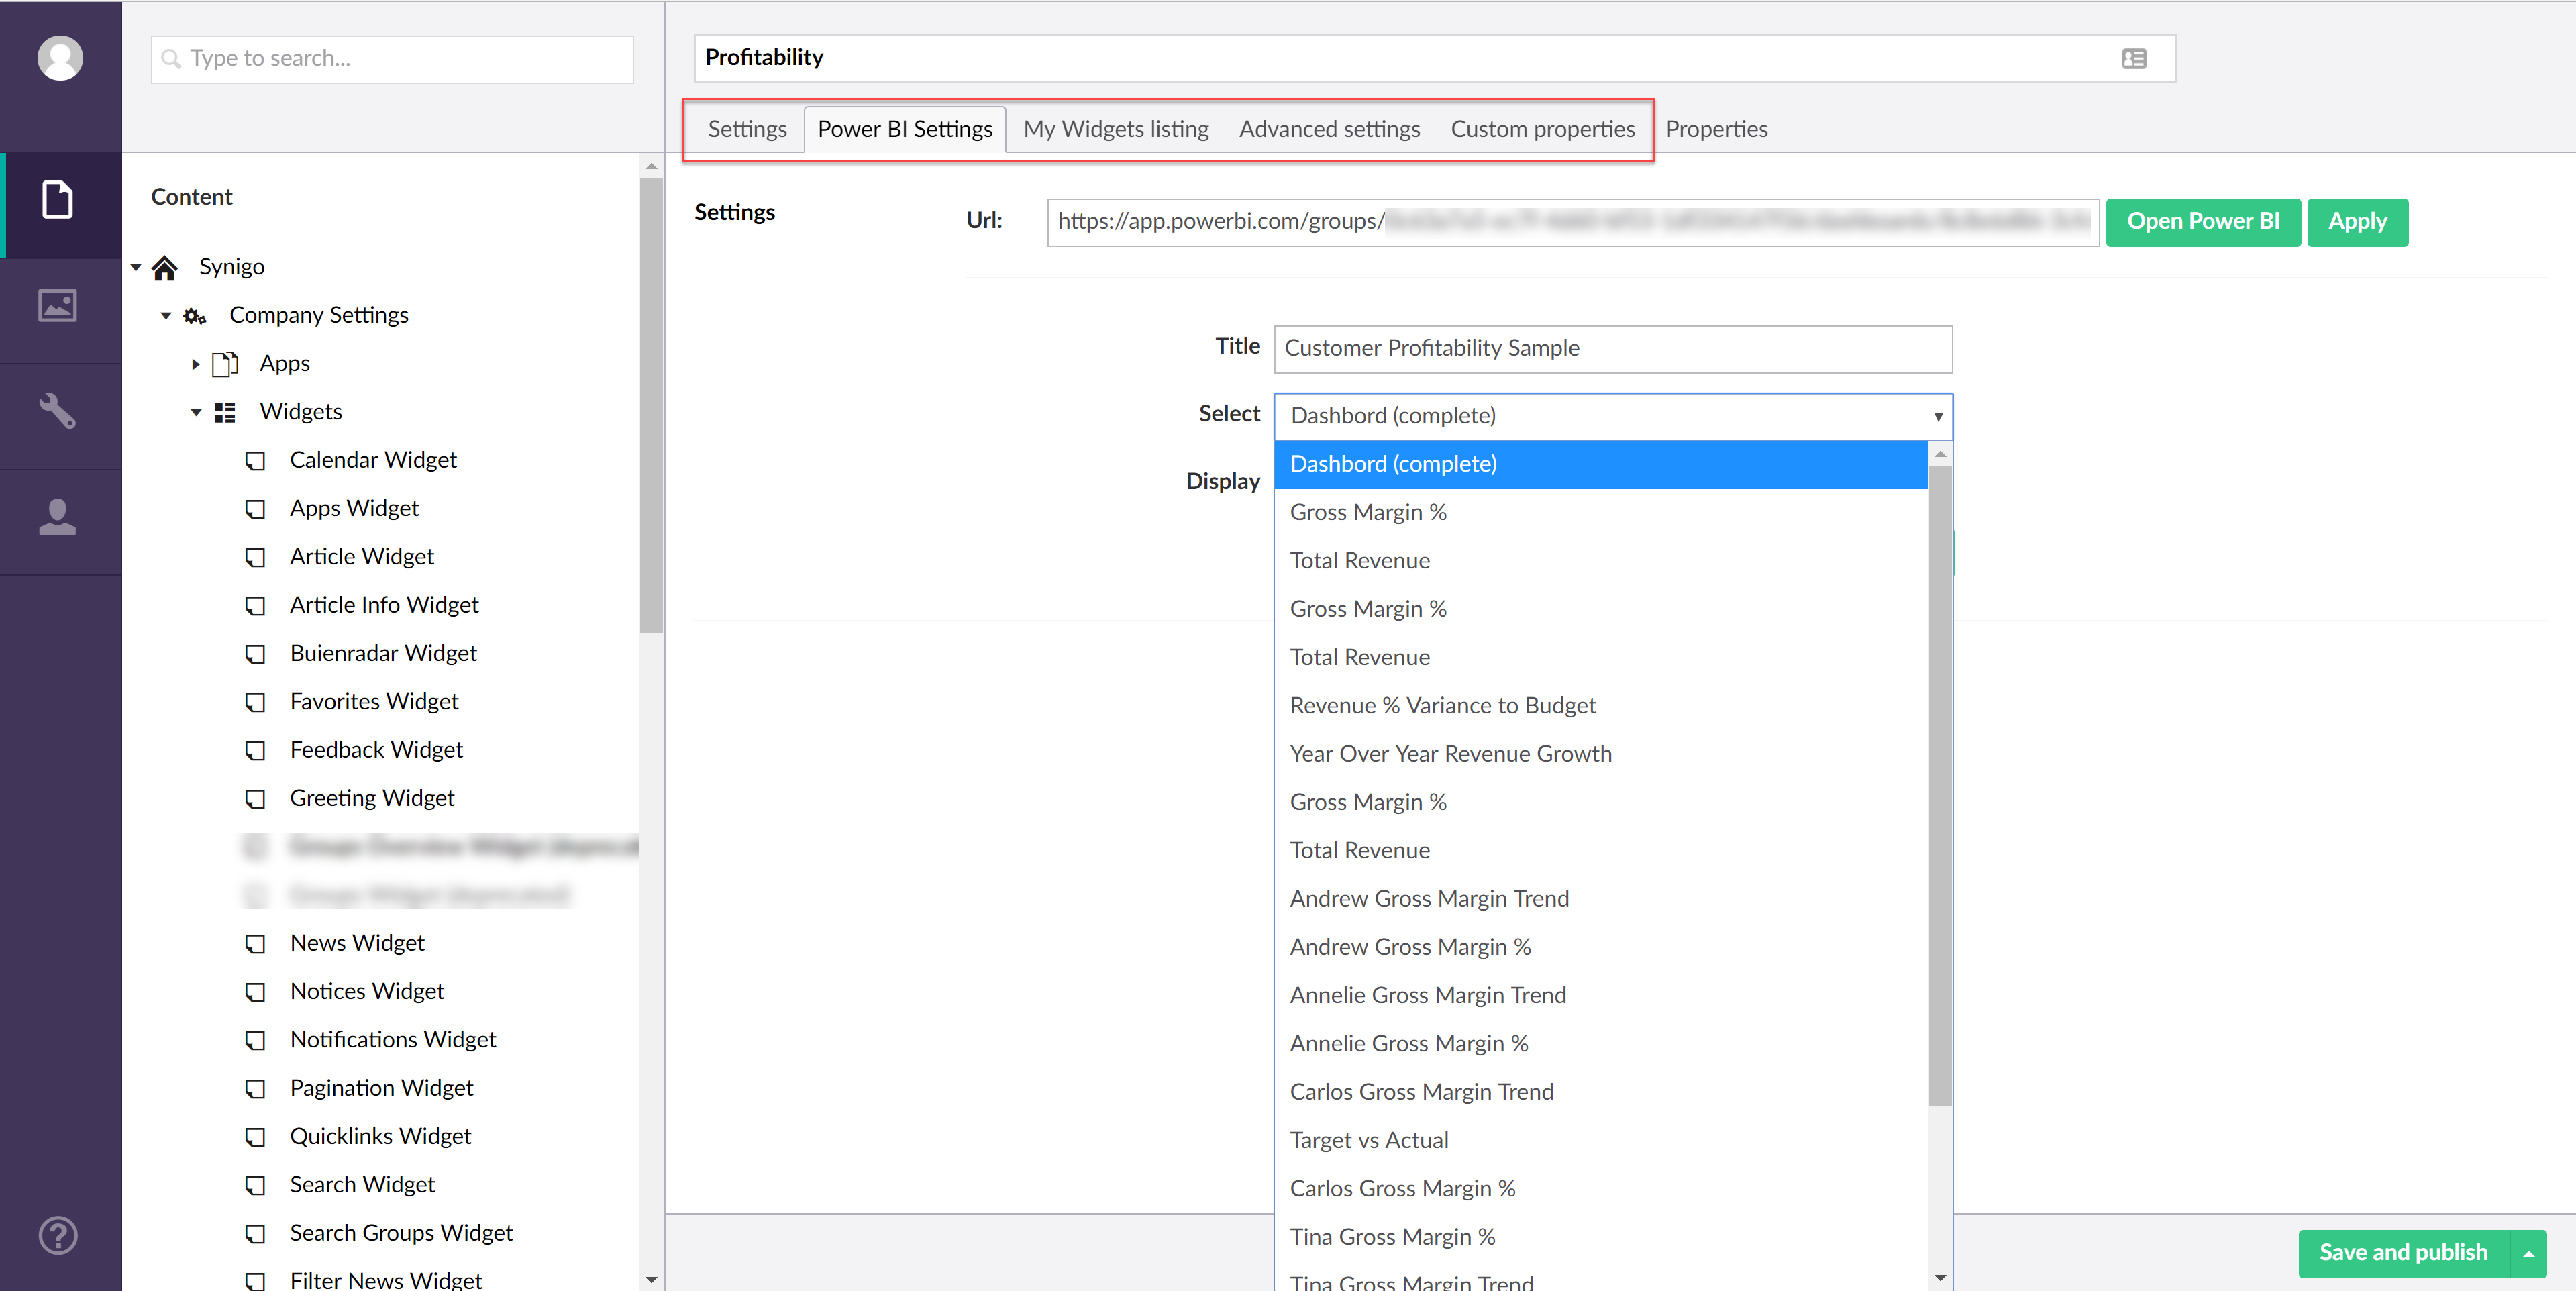Select Andrew Gross Margin Trend option
The width and height of the screenshot is (2576, 1291).
(1600, 899)
